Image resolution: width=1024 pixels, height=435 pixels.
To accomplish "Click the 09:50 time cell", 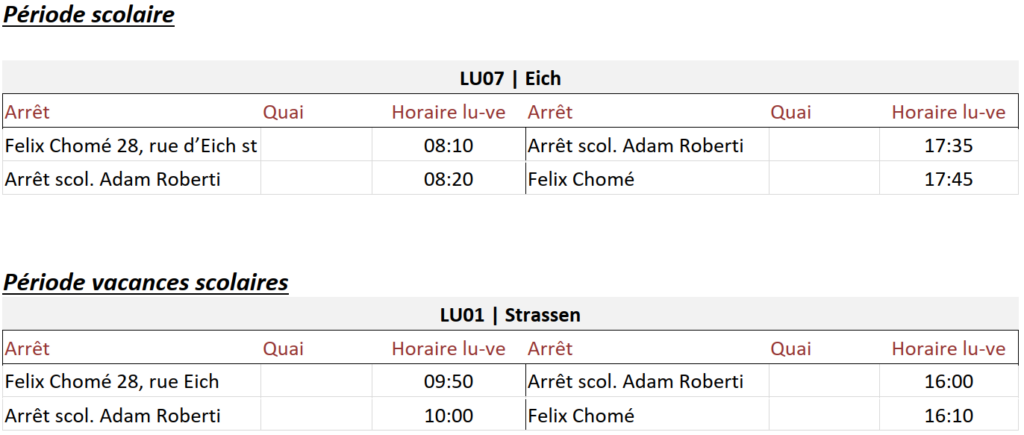I will click(448, 382).
